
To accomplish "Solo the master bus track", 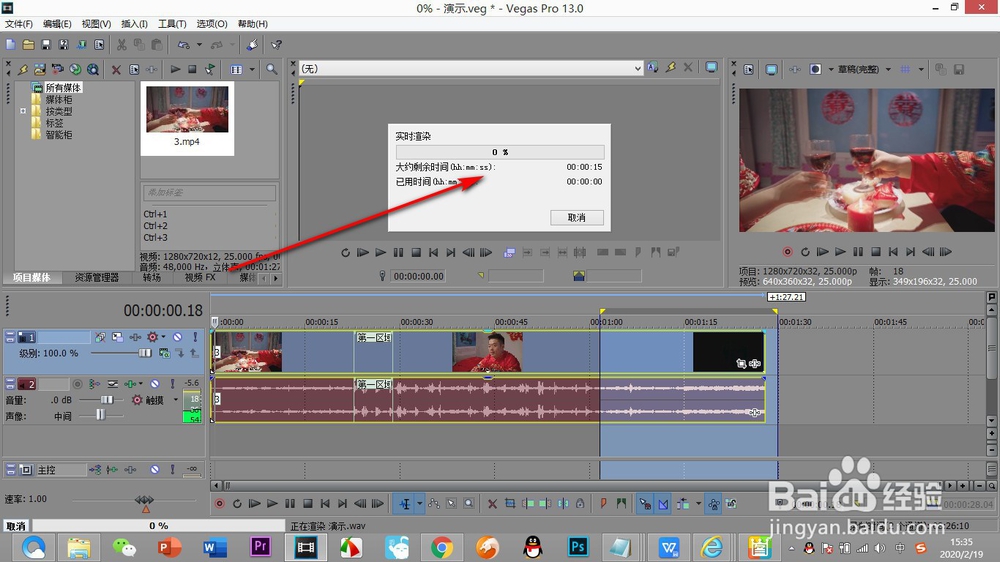I will (172, 470).
